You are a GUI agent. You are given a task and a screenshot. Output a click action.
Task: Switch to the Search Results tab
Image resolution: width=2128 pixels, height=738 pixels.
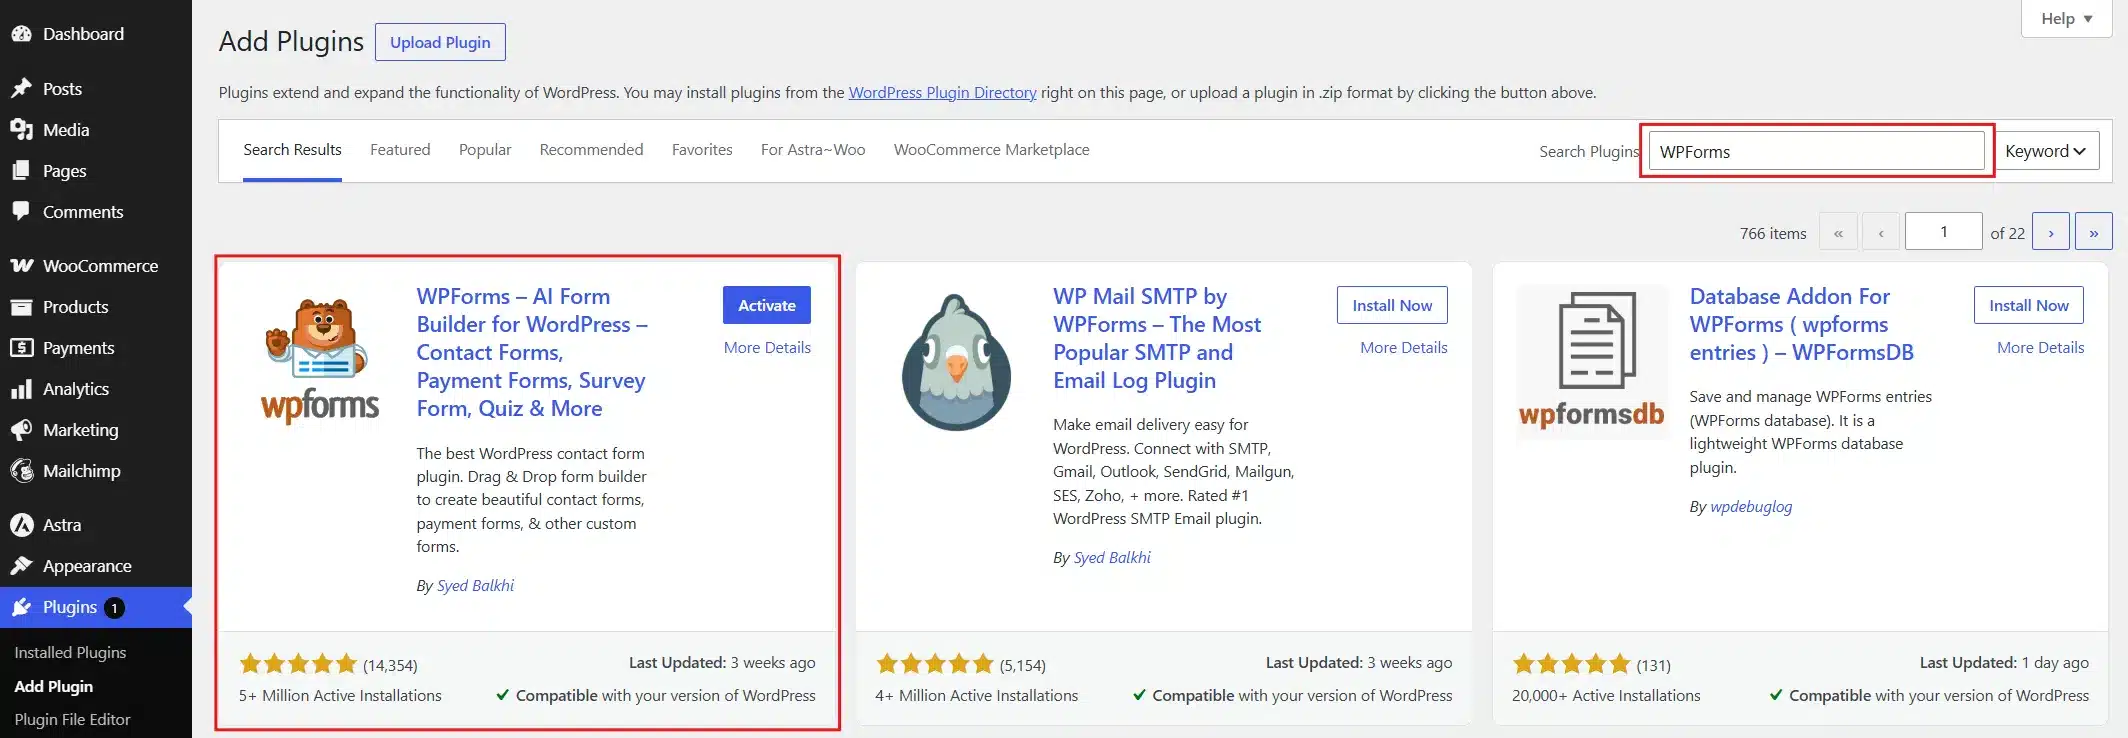(x=292, y=150)
